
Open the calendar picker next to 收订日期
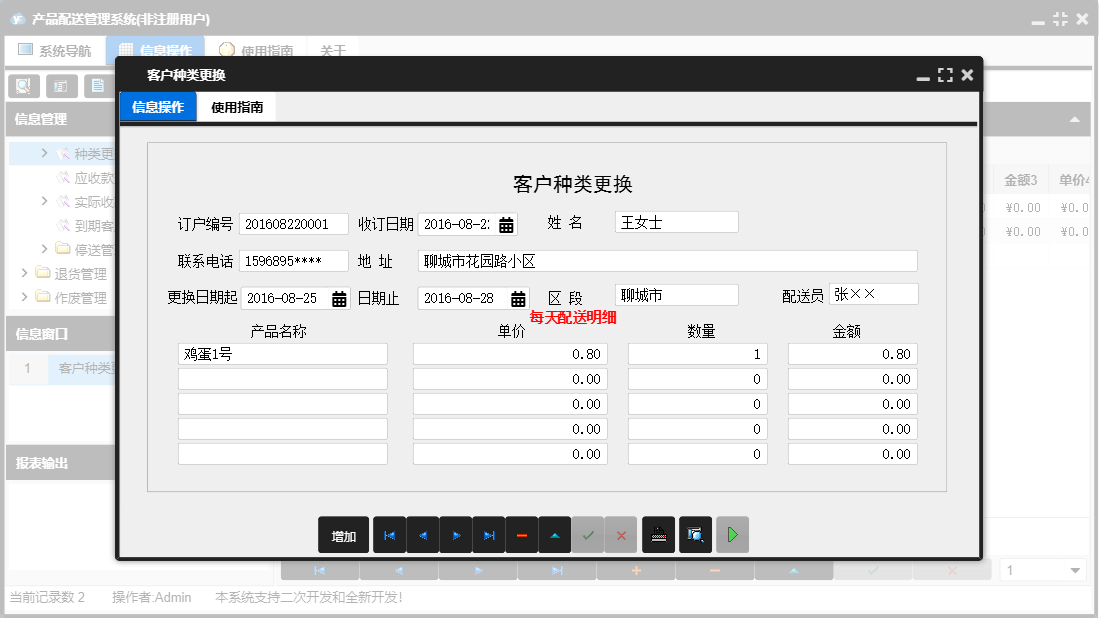(506, 224)
